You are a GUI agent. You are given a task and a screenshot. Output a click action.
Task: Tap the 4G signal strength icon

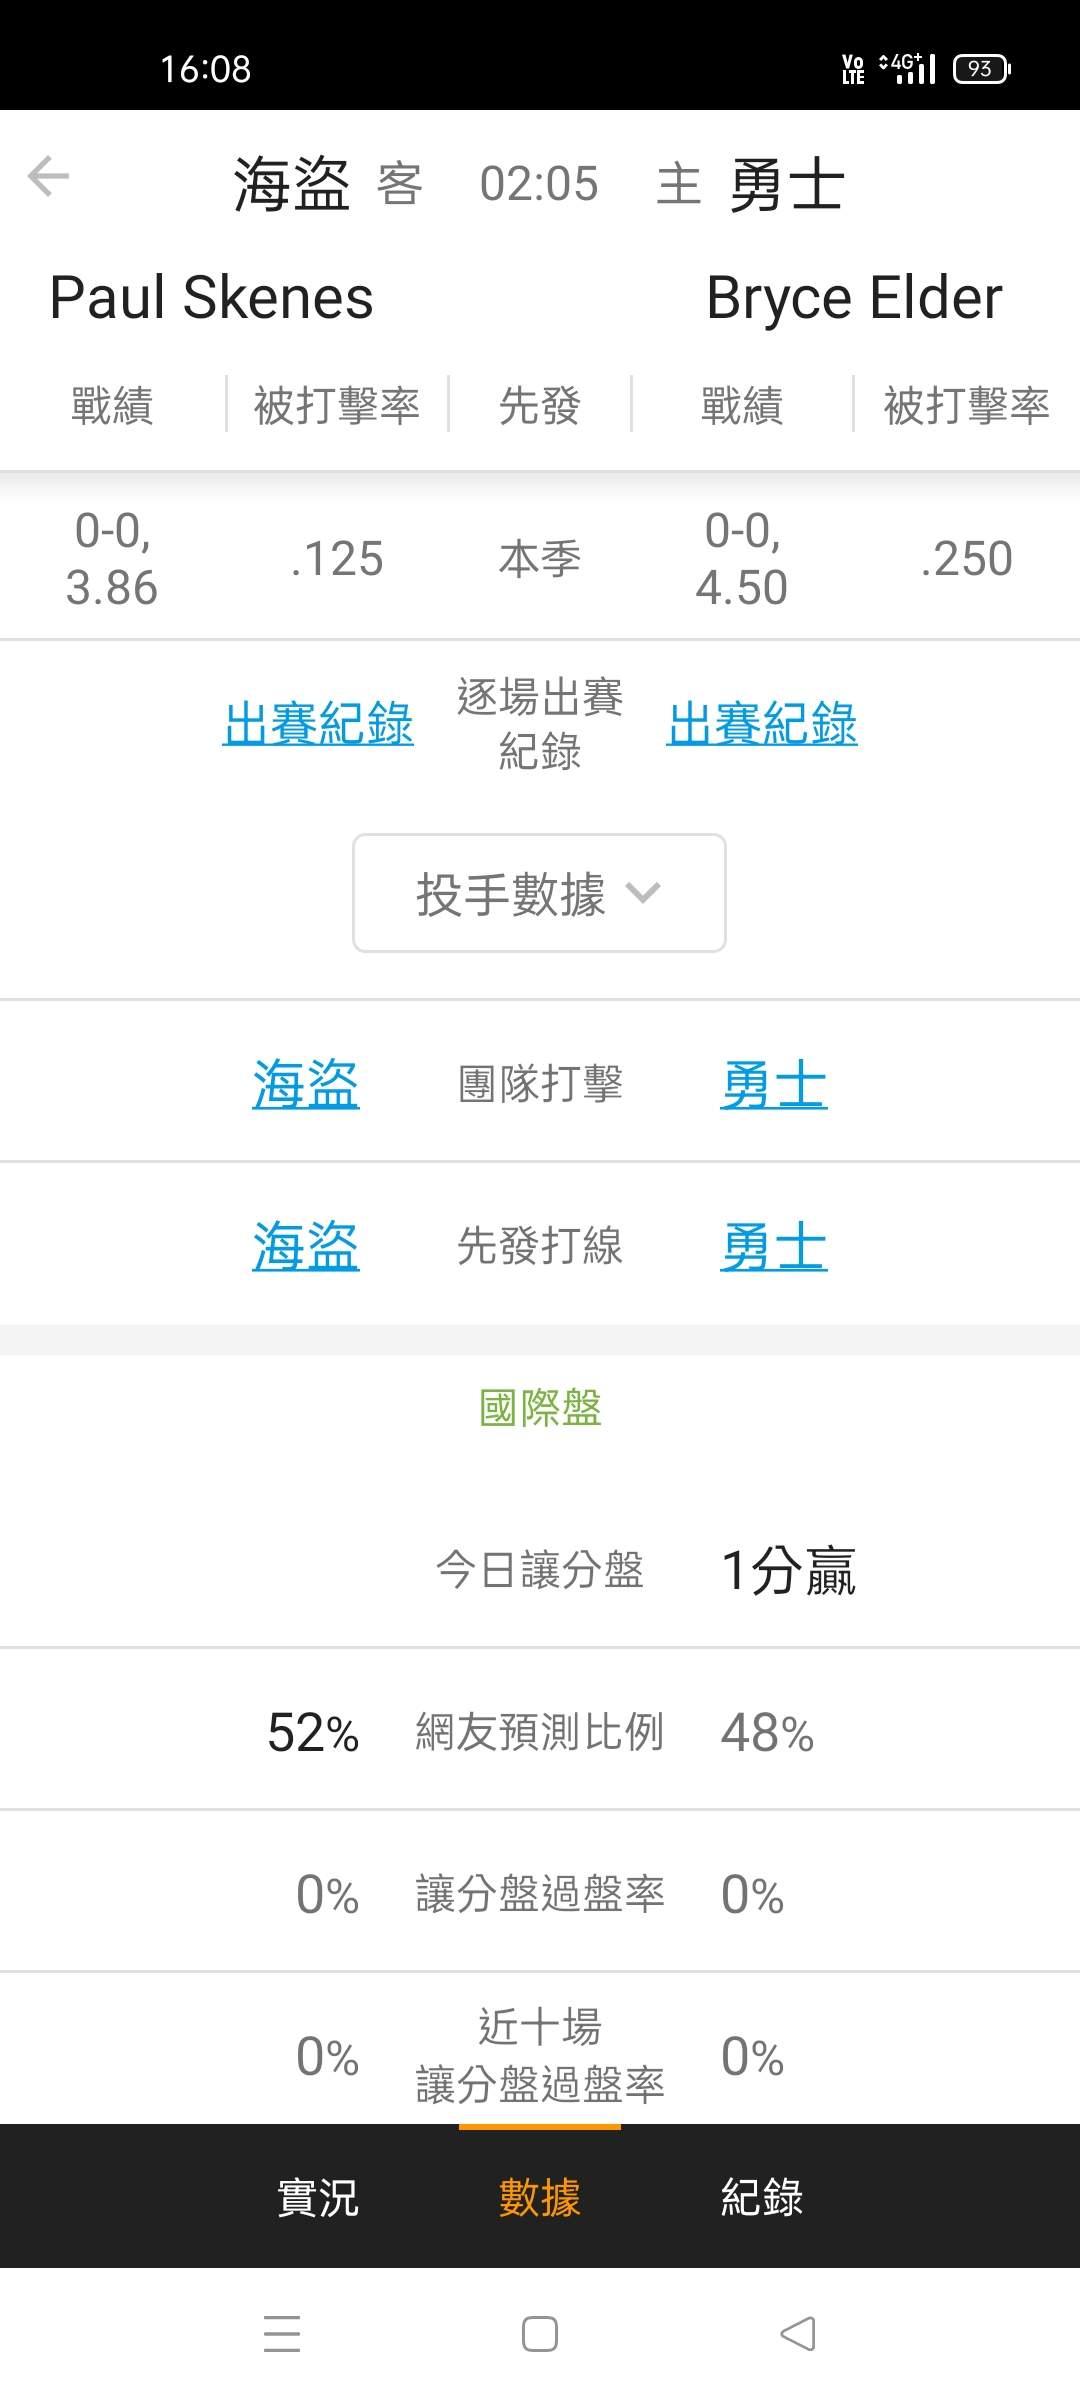908,69
